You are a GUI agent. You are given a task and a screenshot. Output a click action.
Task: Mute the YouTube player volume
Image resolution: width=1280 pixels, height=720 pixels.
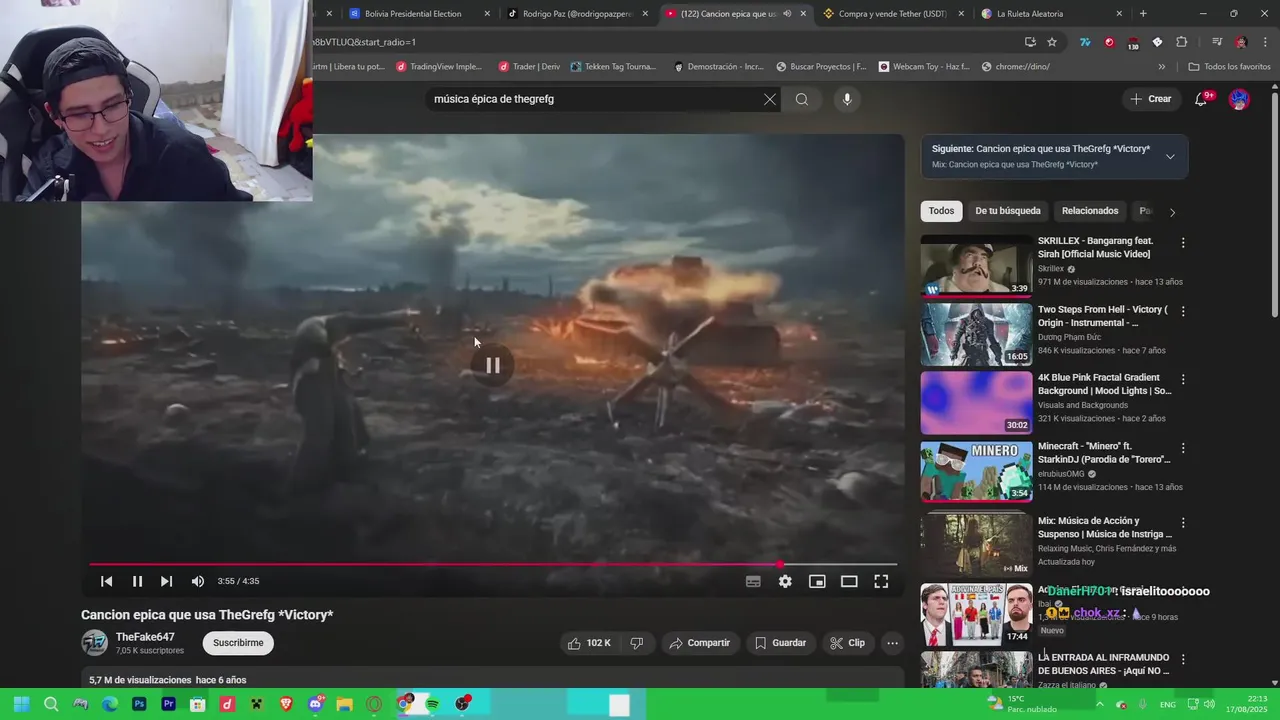[x=198, y=581]
